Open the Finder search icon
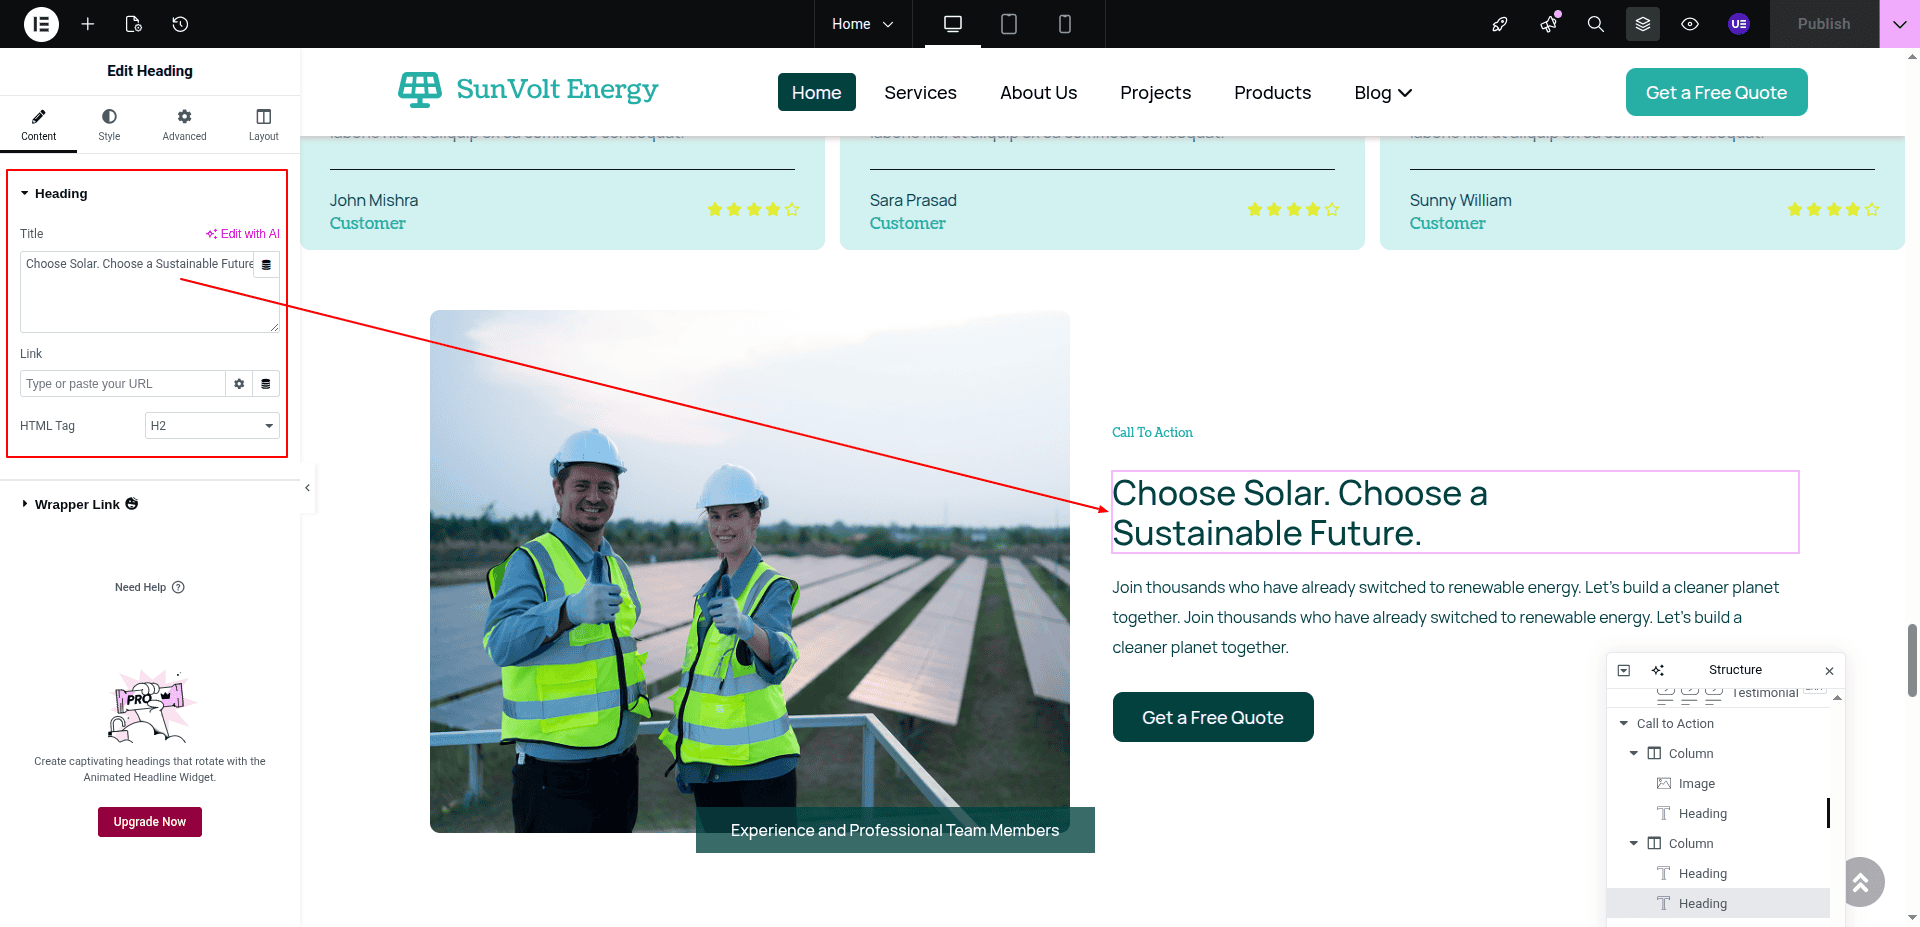 coord(1595,24)
